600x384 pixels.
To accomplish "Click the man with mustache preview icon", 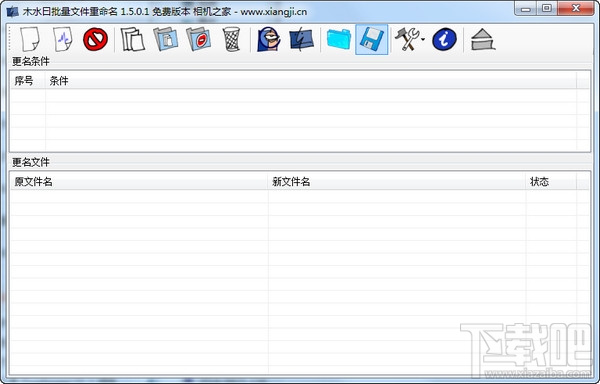I will point(269,39).
